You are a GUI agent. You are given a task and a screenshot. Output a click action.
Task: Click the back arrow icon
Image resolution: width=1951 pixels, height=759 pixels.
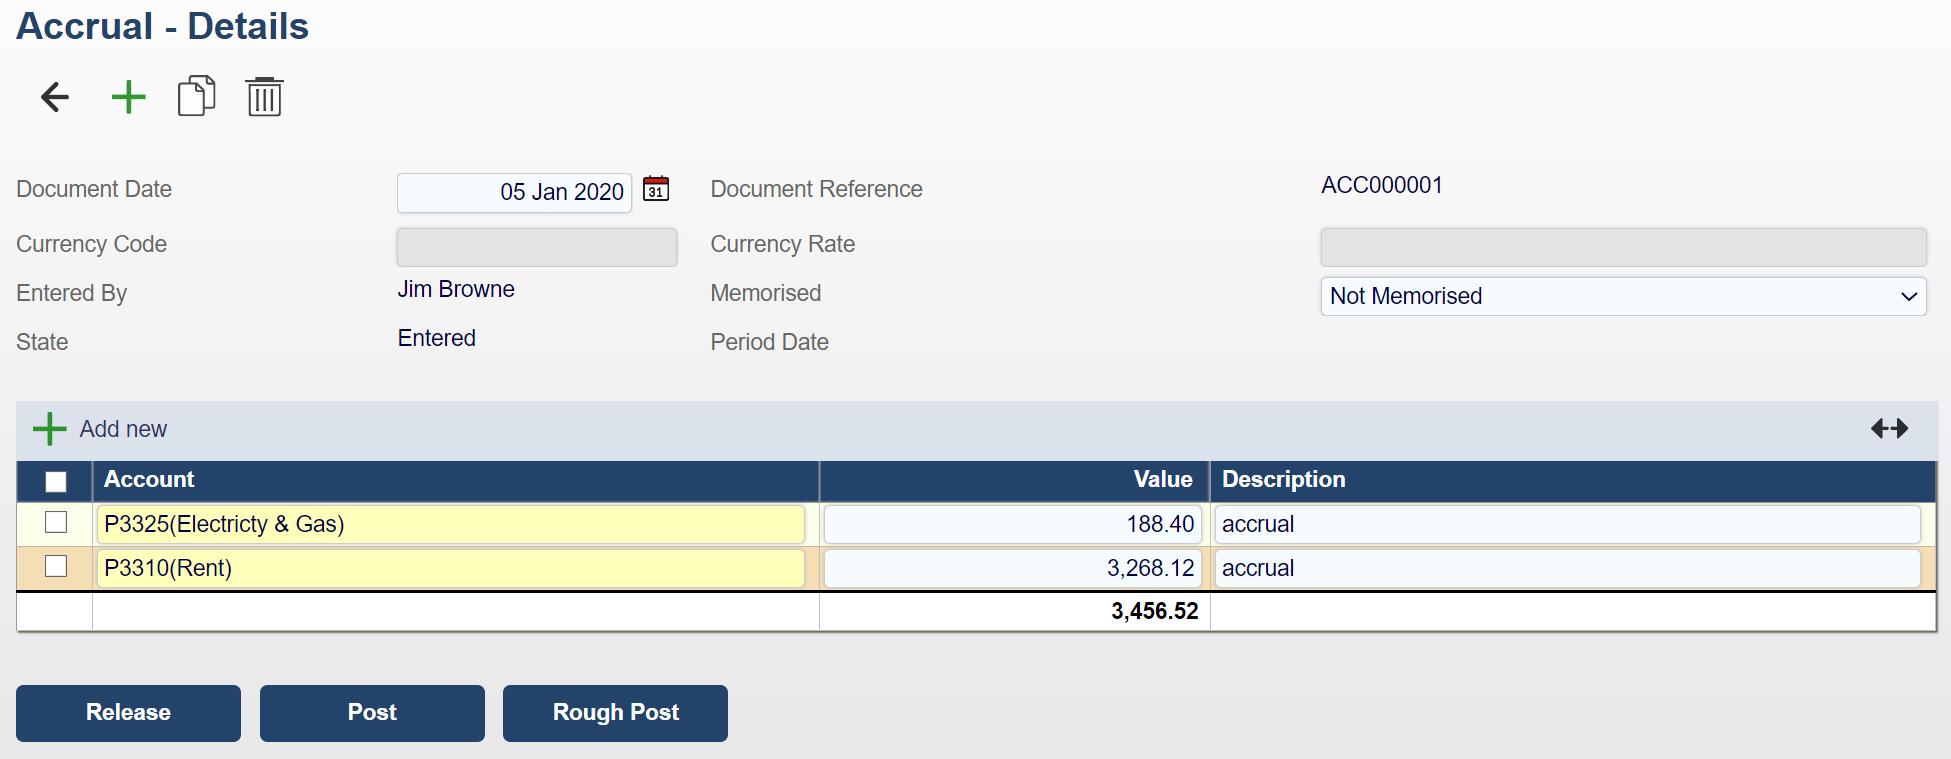pyautogui.click(x=55, y=97)
